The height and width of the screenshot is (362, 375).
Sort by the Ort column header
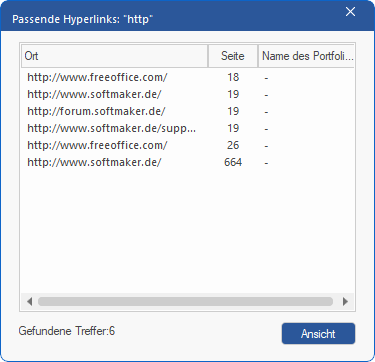coord(115,56)
